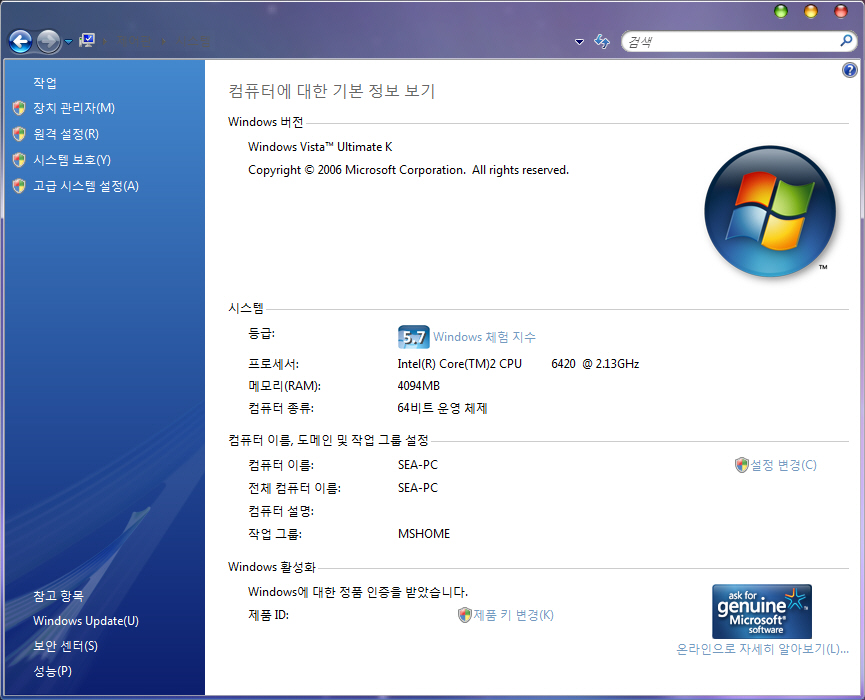Screen dimensions: 865x700
Task: Click the 참고 항목 heading in the left pane
Action: [x=58, y=596]
